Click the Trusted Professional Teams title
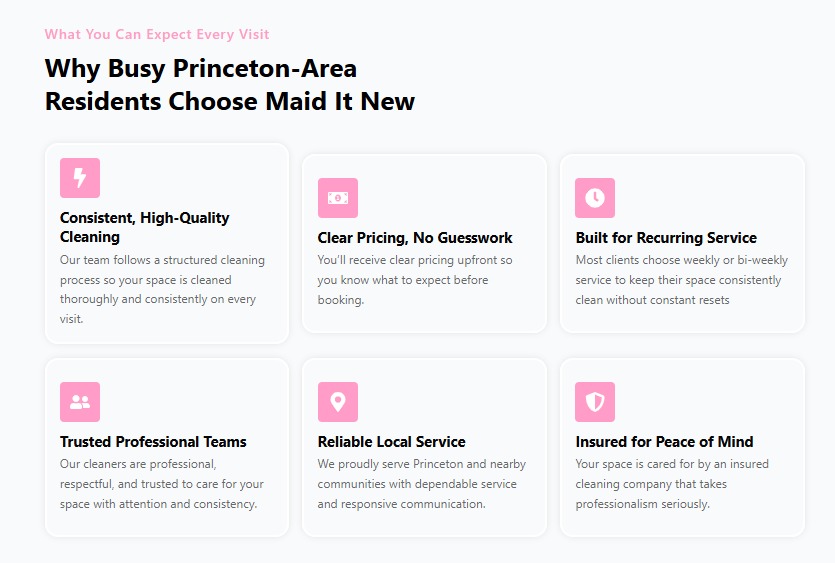The image size is (835, 563). click(x=153, y=442)
